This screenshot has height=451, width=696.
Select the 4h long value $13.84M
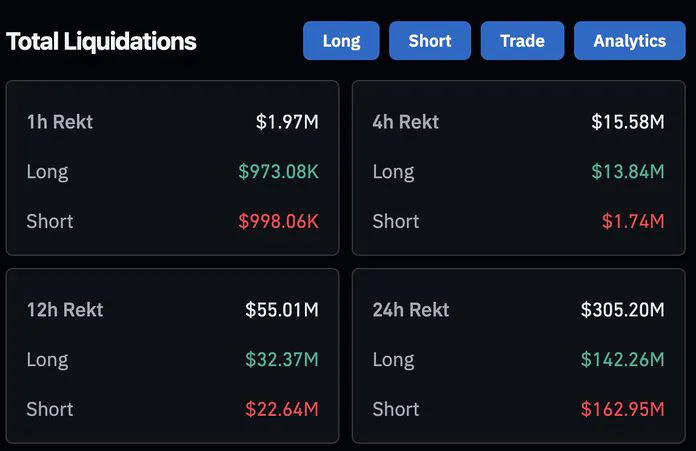(628, 172)
